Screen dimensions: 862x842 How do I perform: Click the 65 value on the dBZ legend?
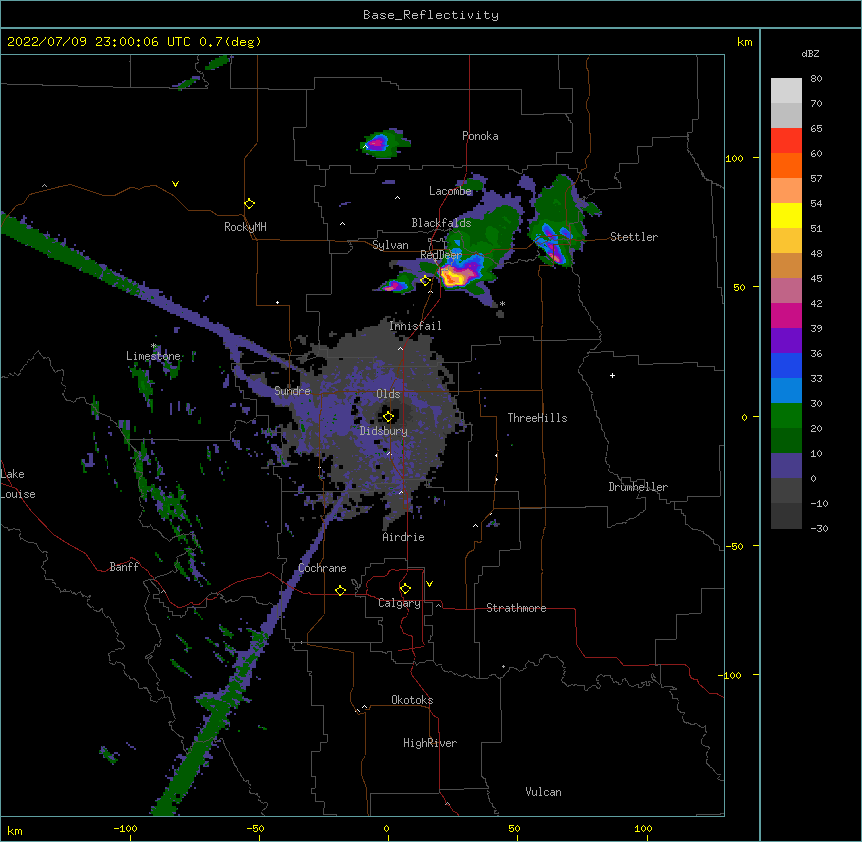pos(816,129)
